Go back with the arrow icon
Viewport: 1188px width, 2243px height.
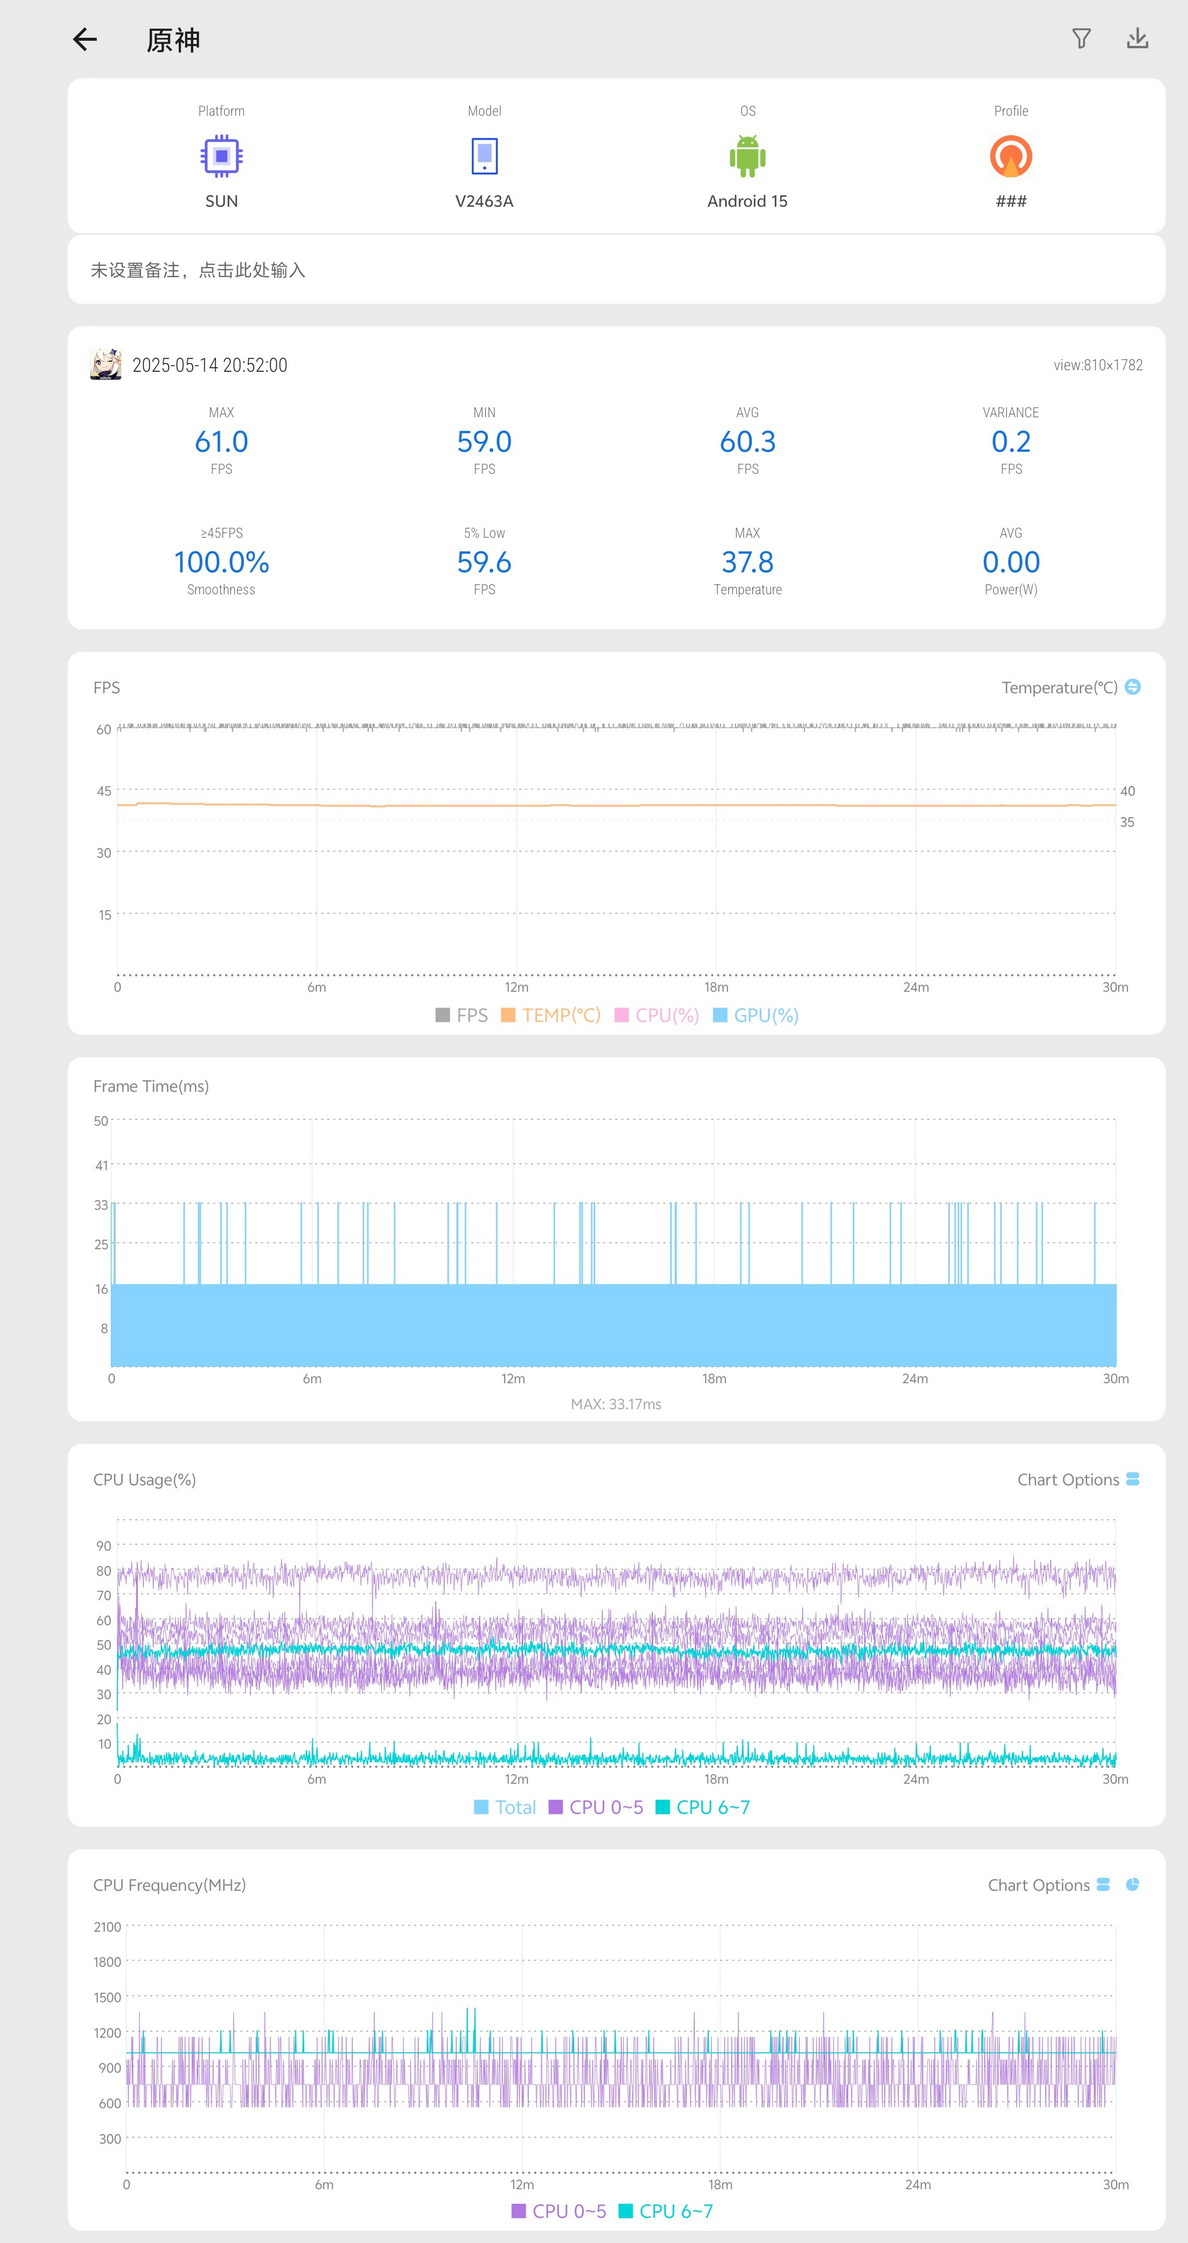pos(85,39)
